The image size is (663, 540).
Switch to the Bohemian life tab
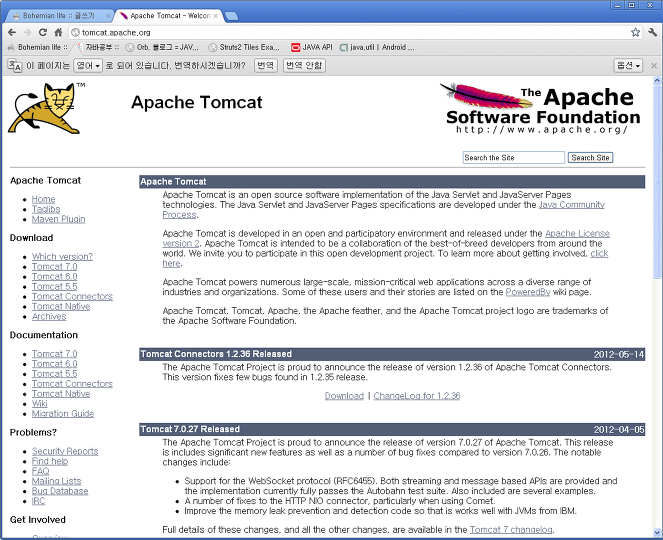point(59,16)
